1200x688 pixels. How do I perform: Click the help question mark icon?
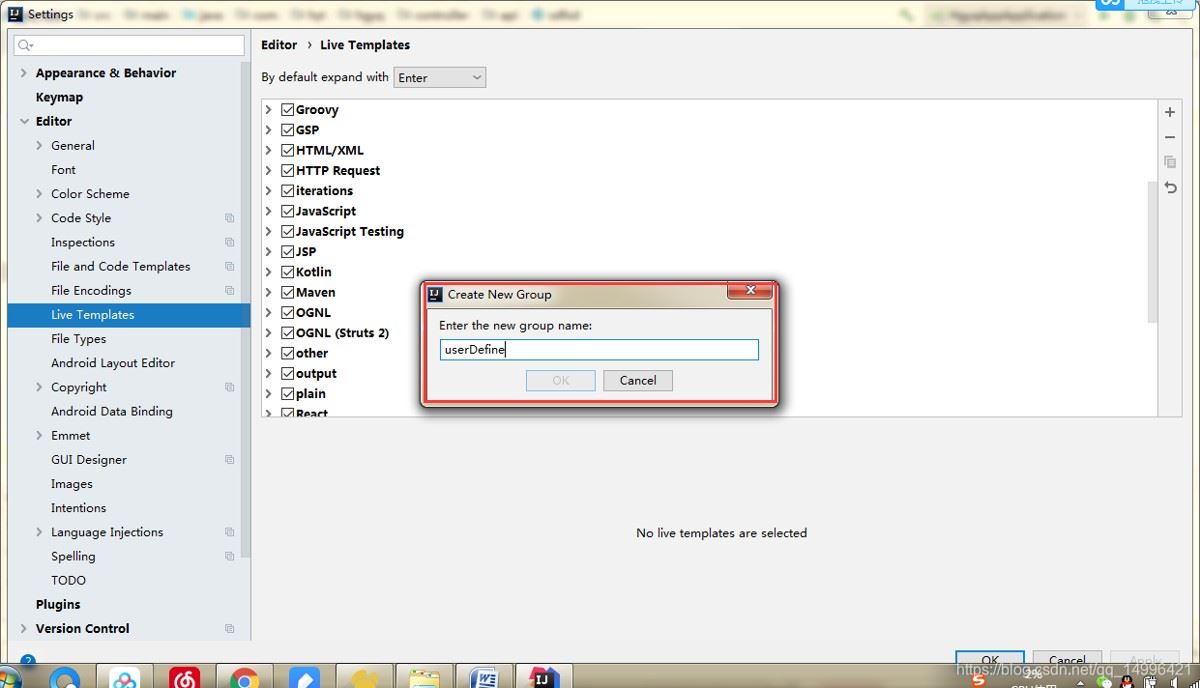(x=28, y=661)
